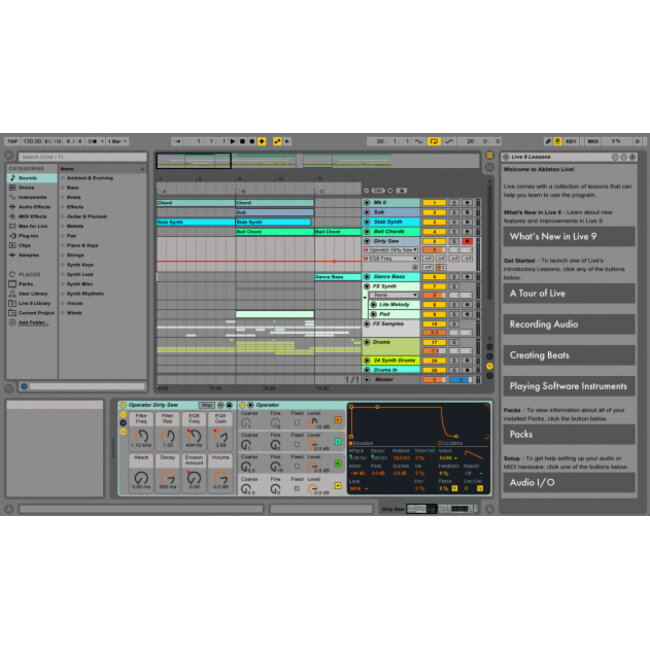
Task: Open Packs in Places
Action: pyautogui.click(x=32, y=284)
